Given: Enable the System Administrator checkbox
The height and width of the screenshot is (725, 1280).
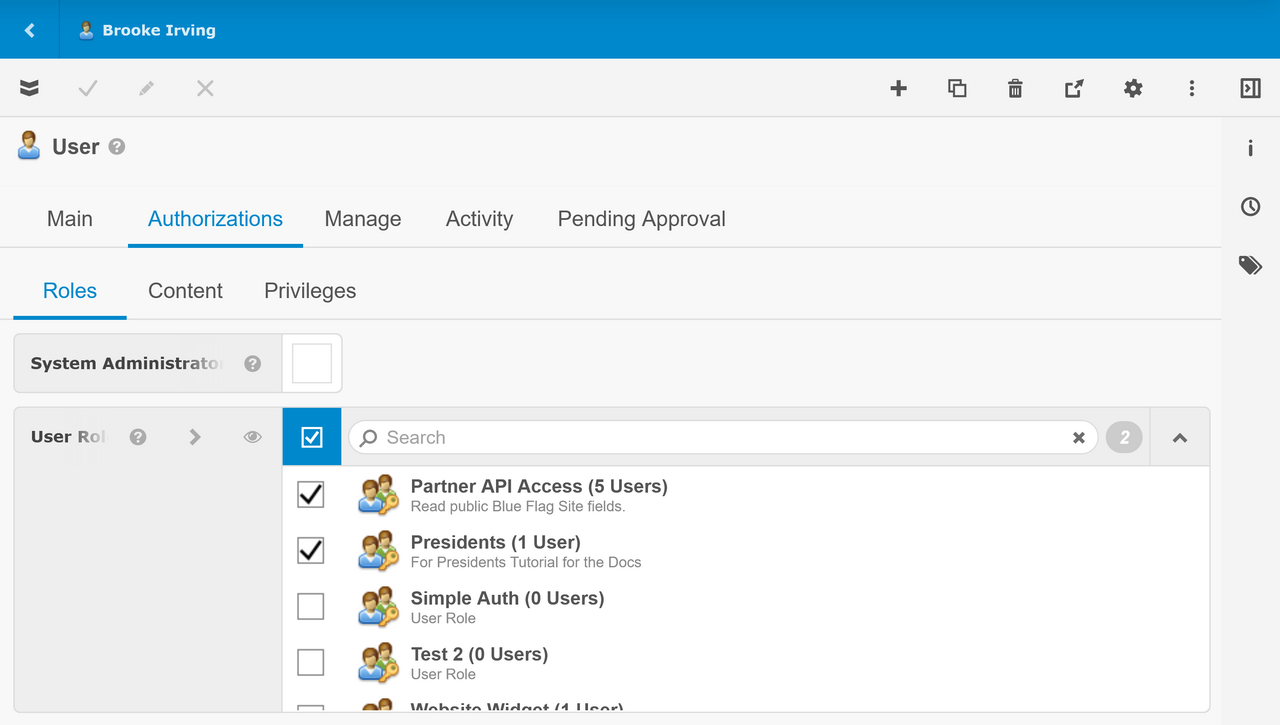Looking at the screenshot, I should point(312,364).
